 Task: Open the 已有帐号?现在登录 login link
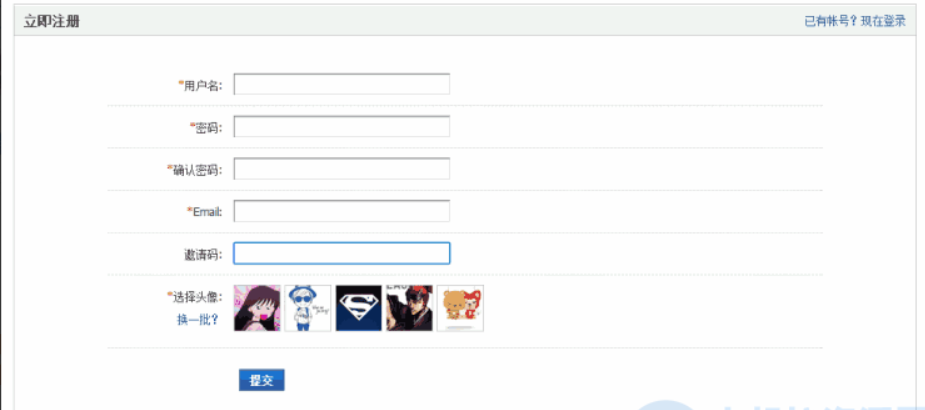855,21
